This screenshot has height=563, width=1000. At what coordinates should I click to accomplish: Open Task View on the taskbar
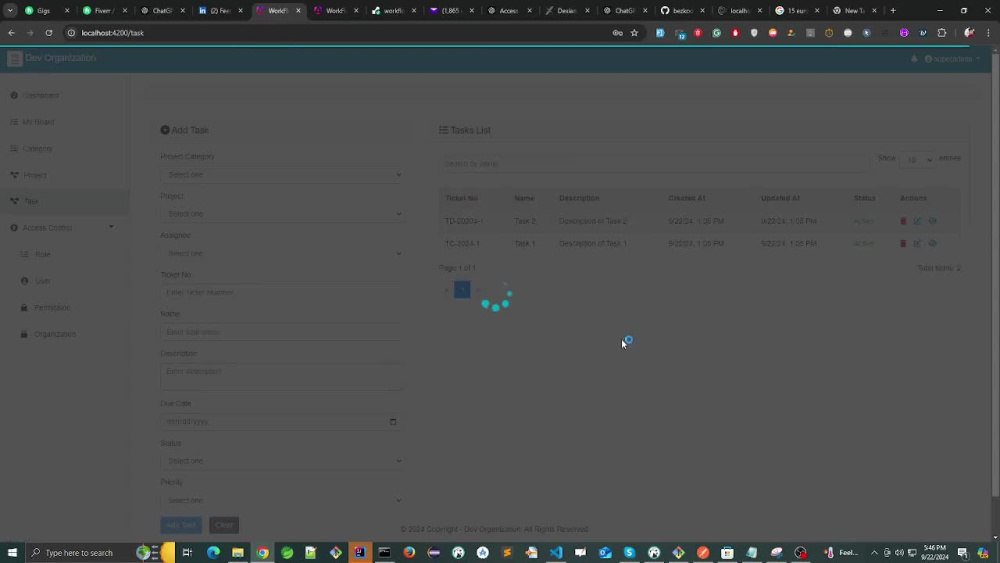[x=187, y=552]
